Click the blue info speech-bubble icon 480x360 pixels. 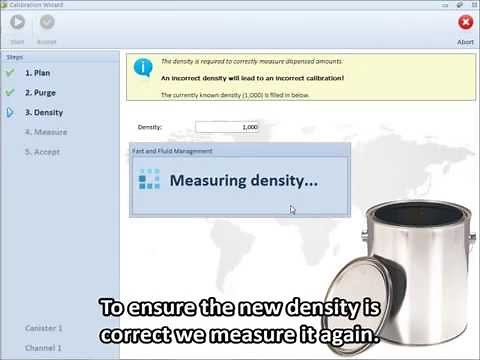[143, 67]
